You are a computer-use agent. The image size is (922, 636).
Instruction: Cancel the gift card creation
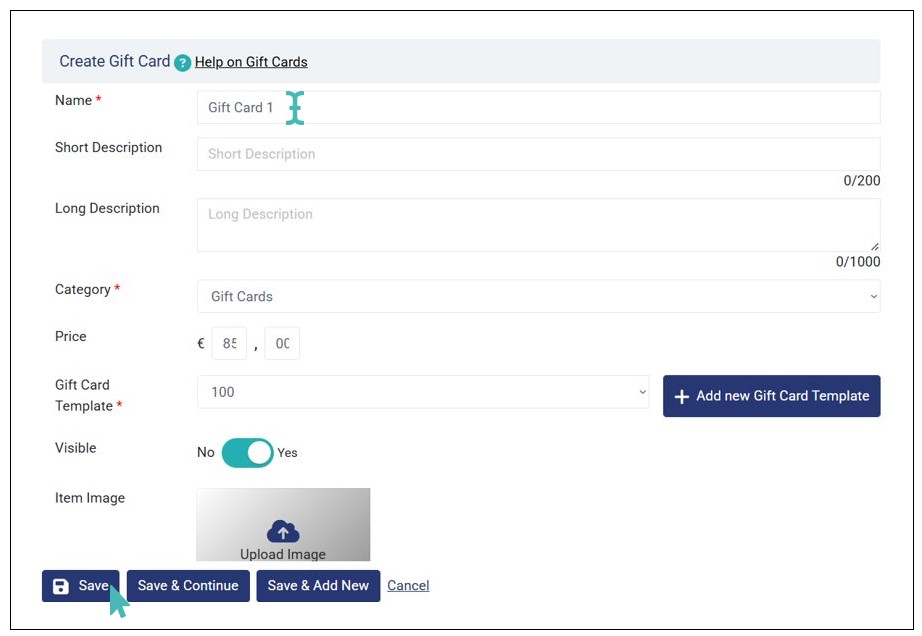coord(408,586)
